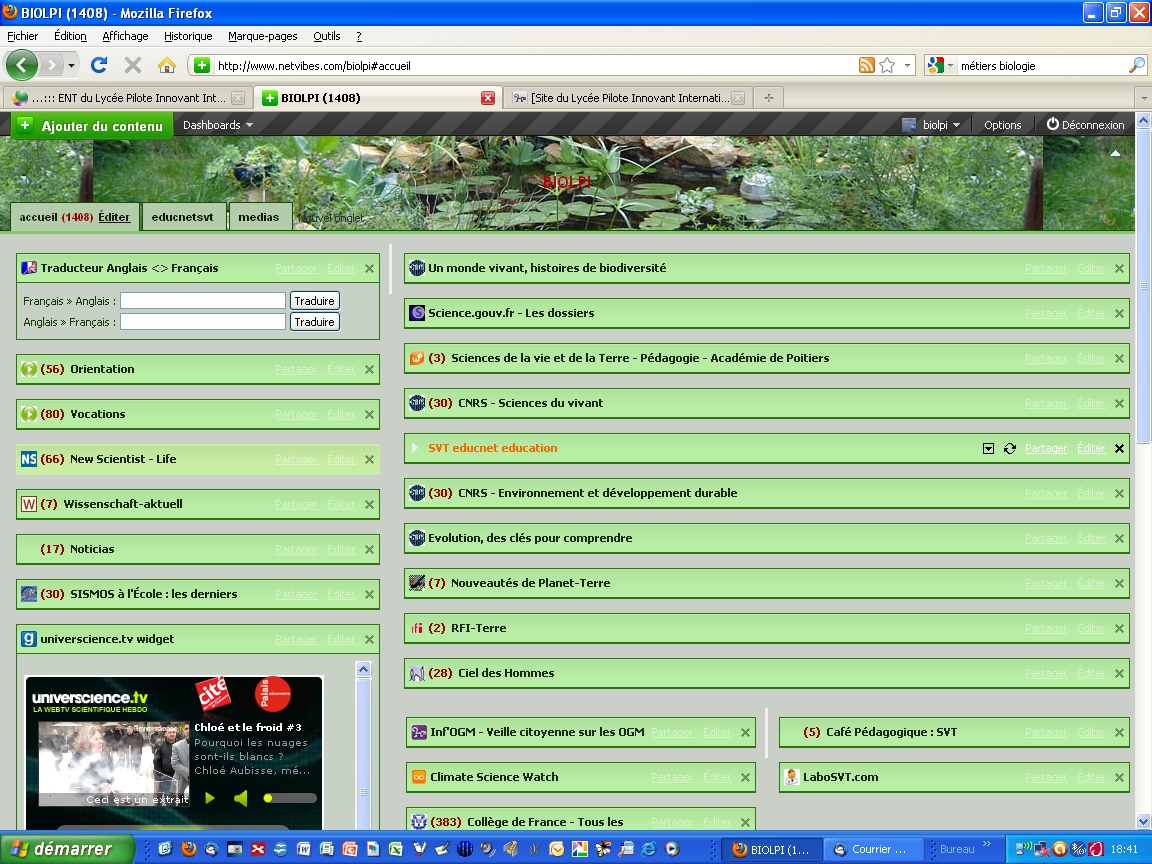Click the Ajouter du contenu button

click(x=90, y=126)
